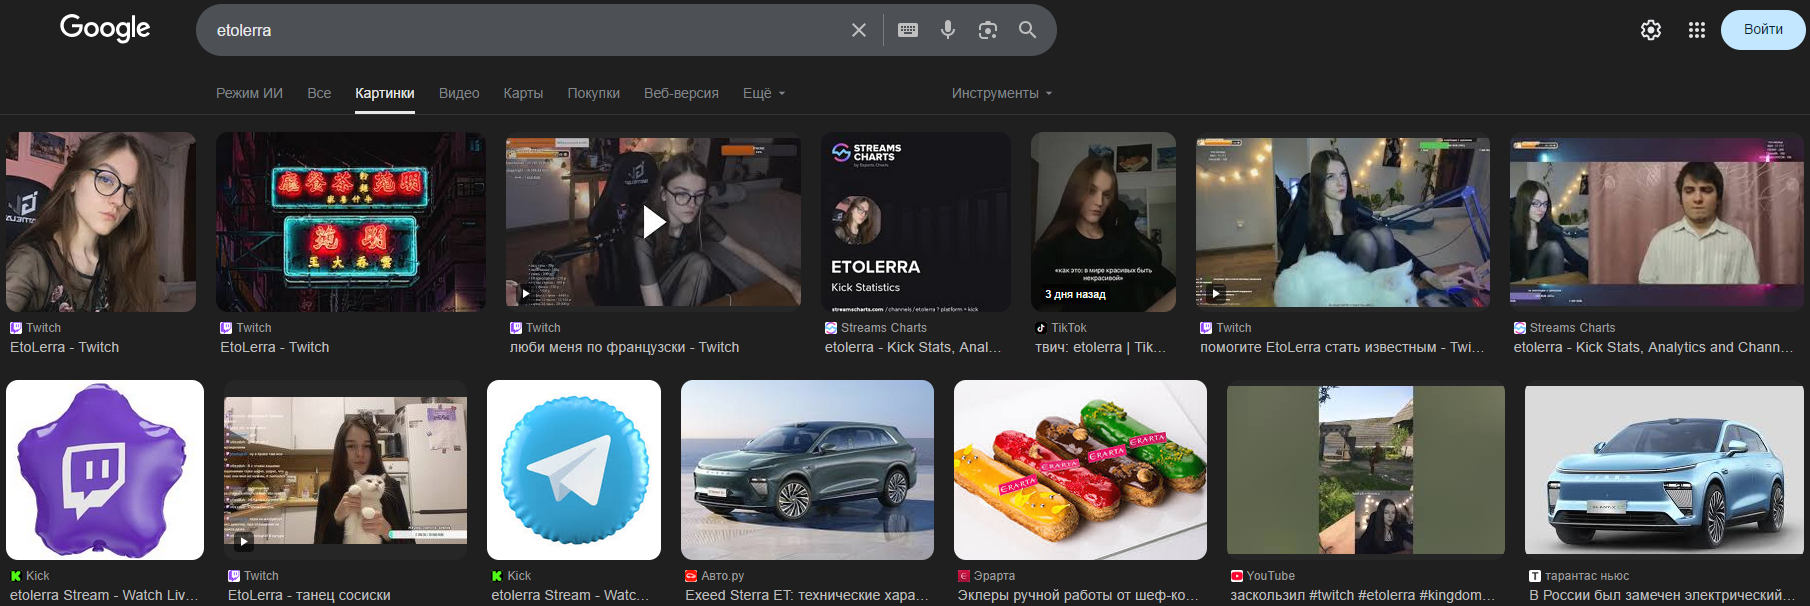The width and height of the screenshot is (1810, 606).
Task: Click Twitch favicon under танец сосиски thumbnail
Action: 234,576
